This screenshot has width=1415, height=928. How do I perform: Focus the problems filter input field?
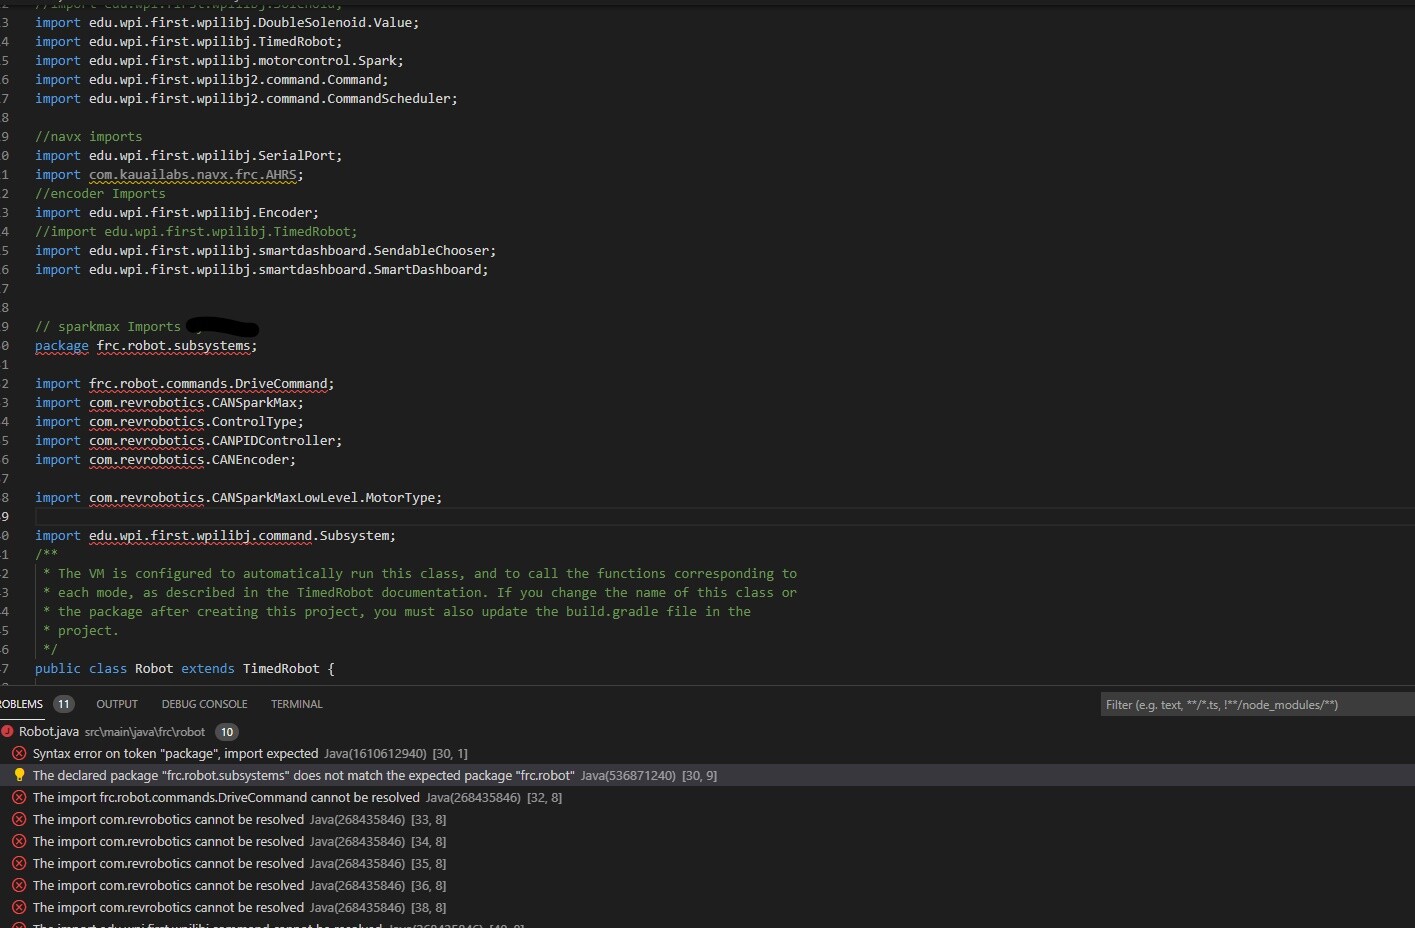pos(1257,705)
